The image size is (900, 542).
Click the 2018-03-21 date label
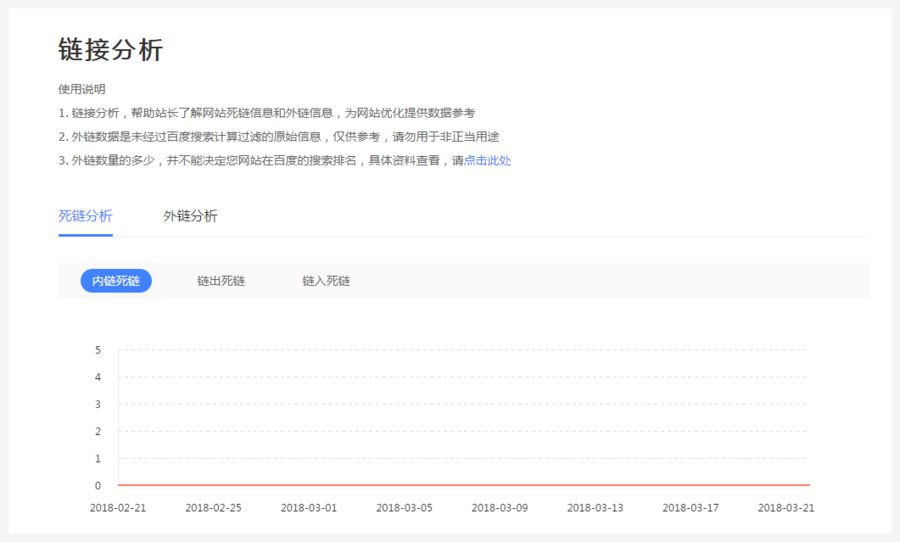click(x=786, y=507)
